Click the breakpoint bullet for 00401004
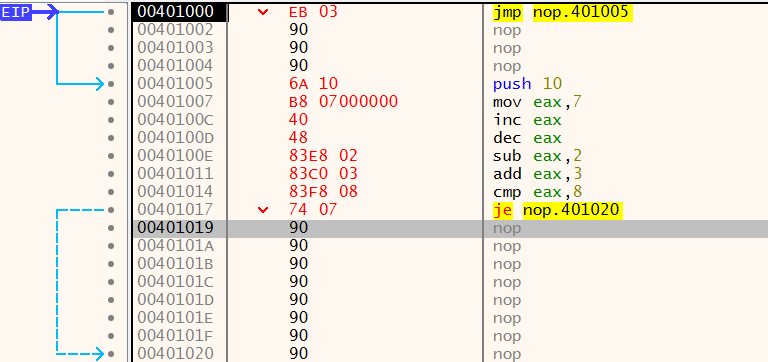 click(x=111, y=66)
